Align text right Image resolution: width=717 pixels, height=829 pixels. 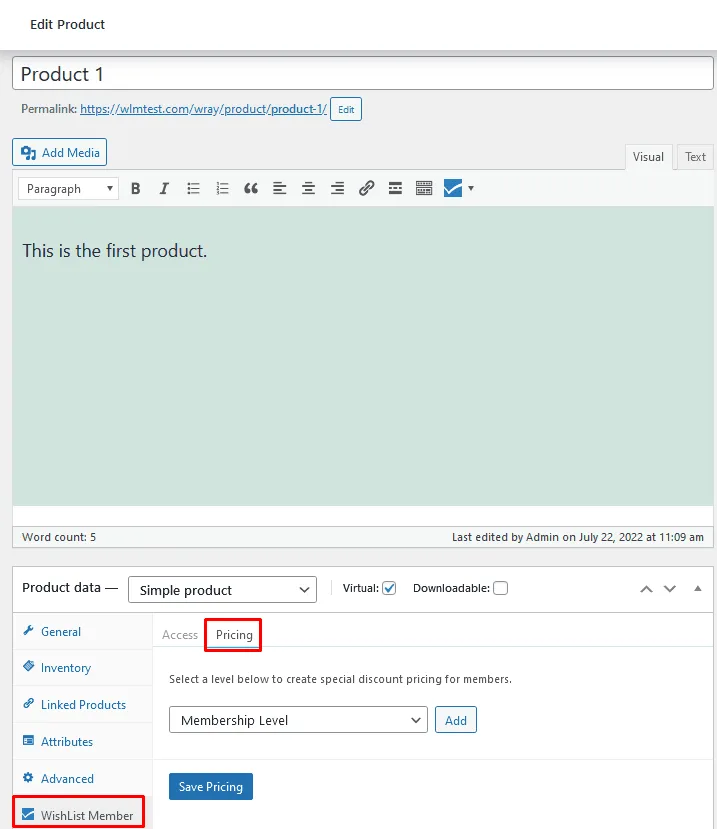click(x=337, y=188)
